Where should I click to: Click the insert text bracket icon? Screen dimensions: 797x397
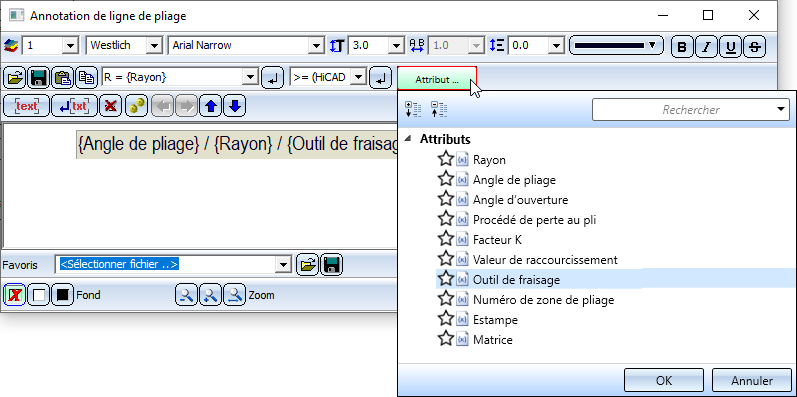[26, 106]
